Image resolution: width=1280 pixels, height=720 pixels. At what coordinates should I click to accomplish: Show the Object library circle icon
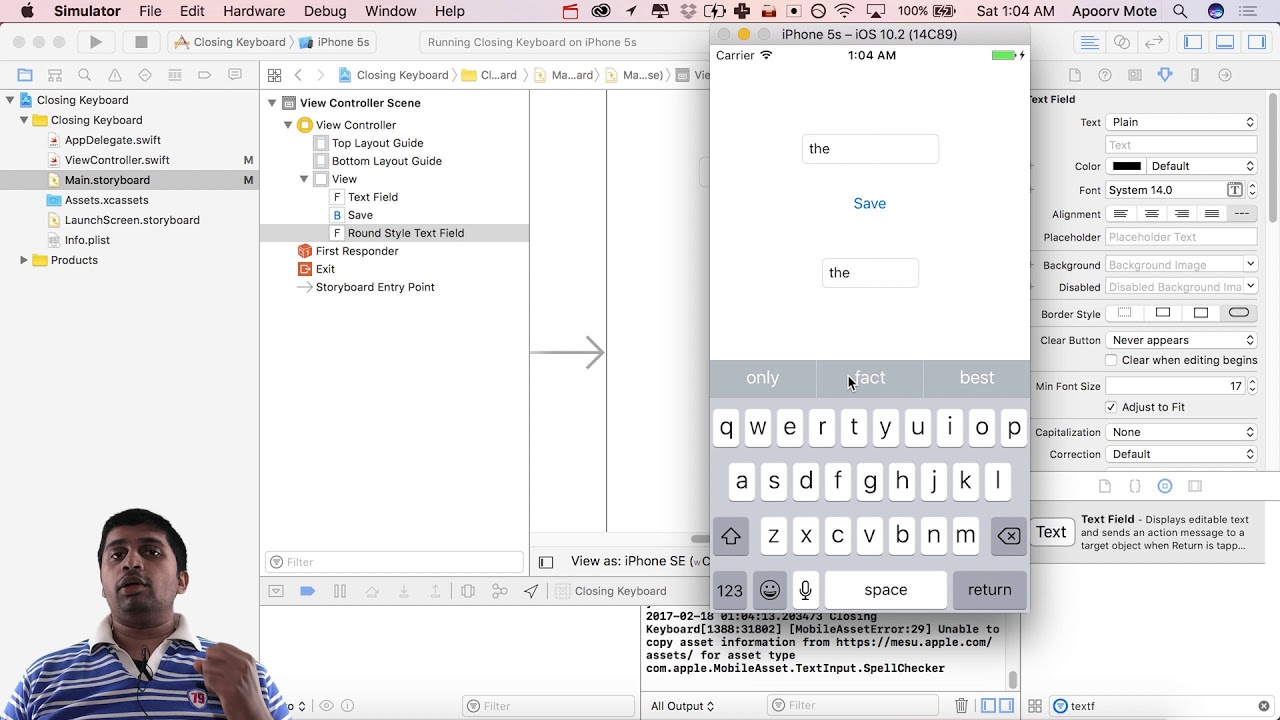pyautogui.click(x=1165, y=486)
